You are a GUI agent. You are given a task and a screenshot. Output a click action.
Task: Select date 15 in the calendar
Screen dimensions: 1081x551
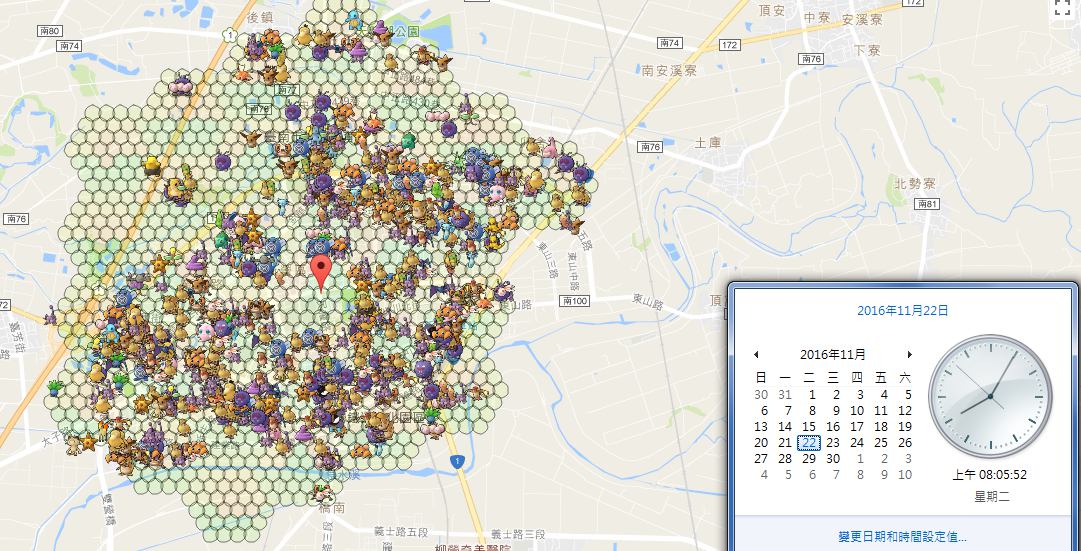809,427
